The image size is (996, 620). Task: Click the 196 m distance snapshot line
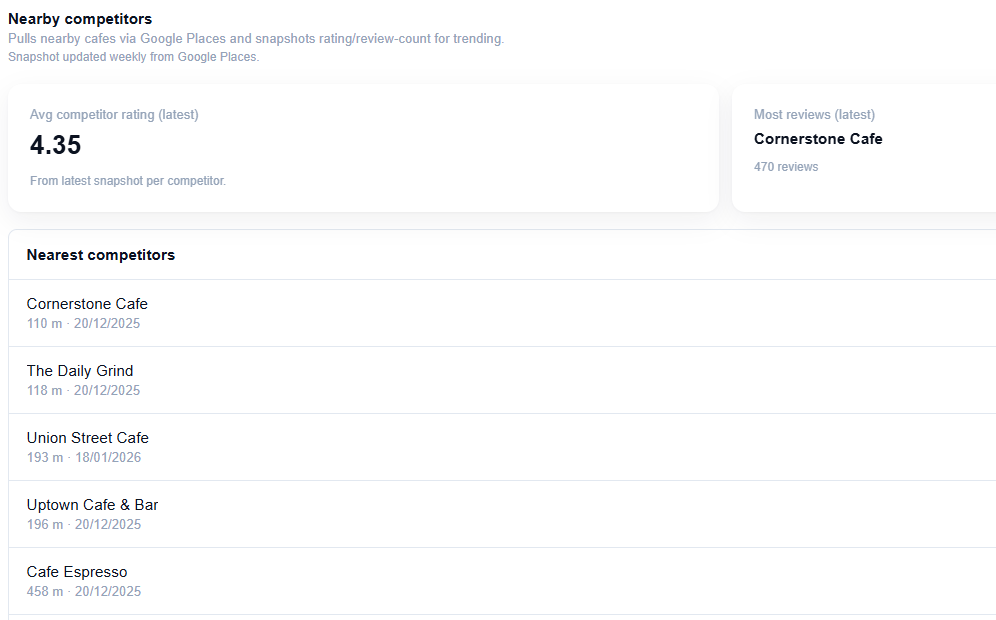click(83, 525)
